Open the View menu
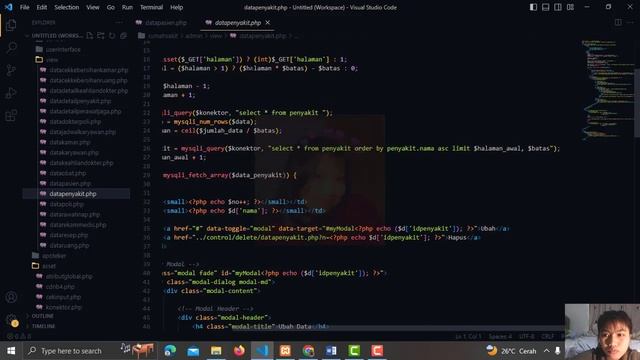 93,7
